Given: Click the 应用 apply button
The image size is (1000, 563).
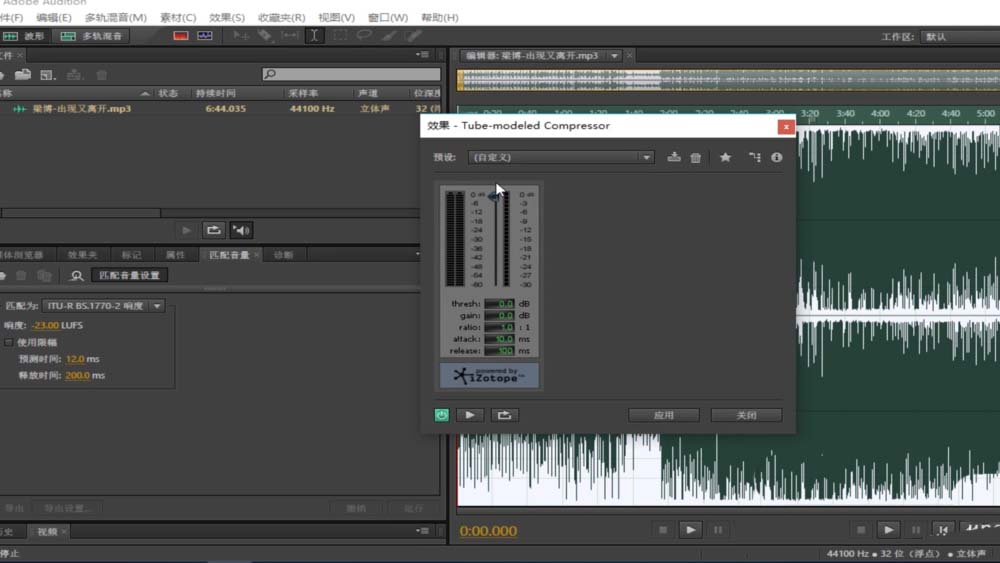Looking at the screenshot, I should [664, 415].
